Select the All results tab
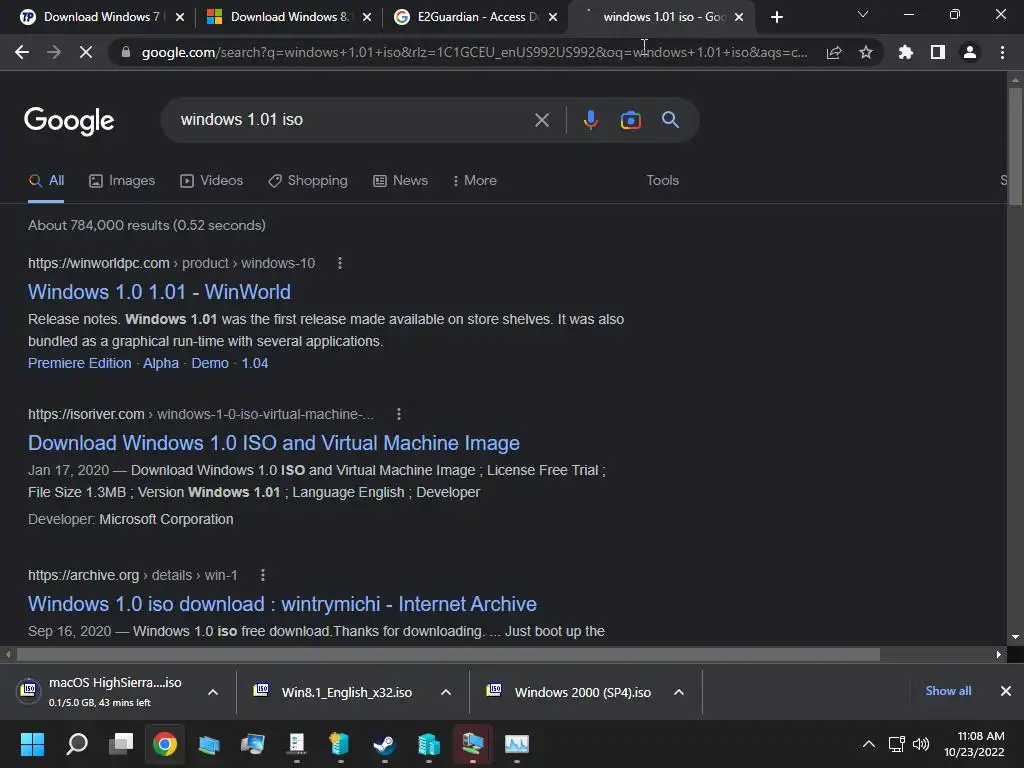This screenshot has height=768, width=1024. [x=46, y=181]
